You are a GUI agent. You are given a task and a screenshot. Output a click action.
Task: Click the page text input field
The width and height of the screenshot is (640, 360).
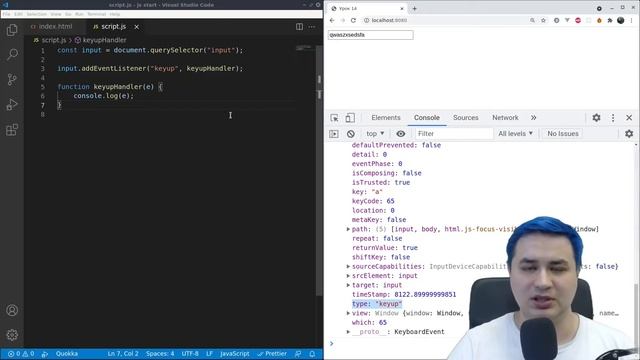pyautogui.click(x=371, y=35)
